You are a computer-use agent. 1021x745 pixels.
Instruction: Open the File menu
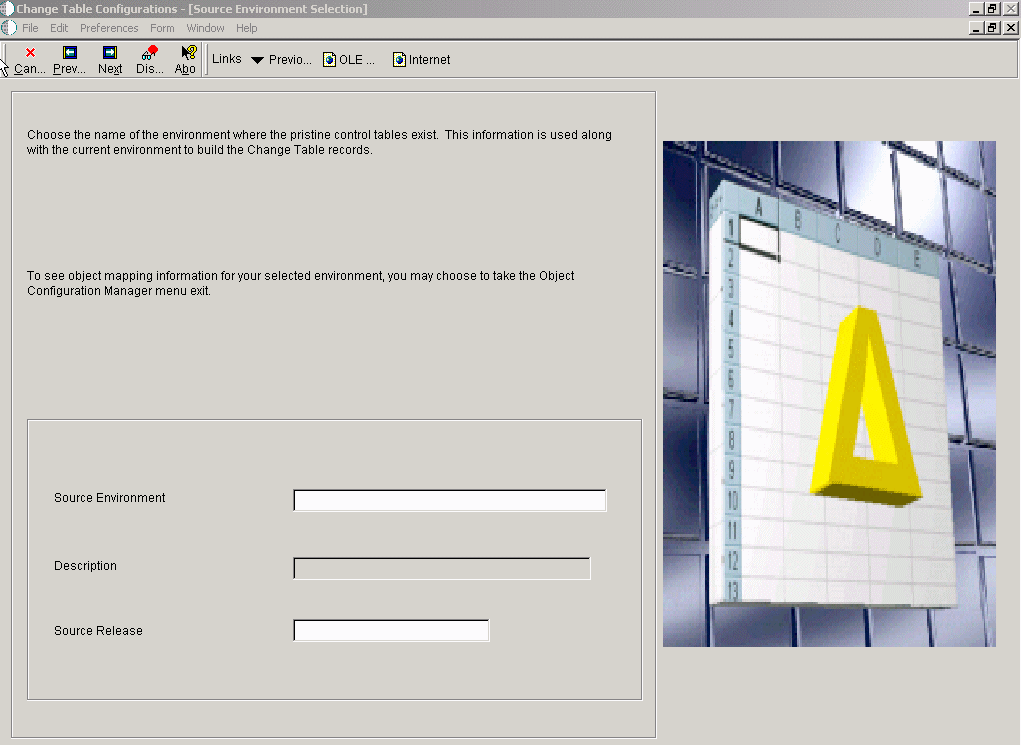30,28
